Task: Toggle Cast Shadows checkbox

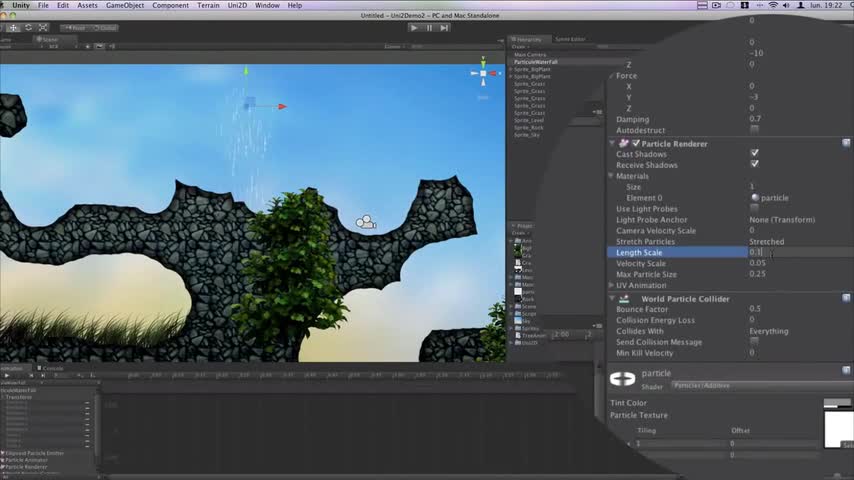Action: point(754,153)
